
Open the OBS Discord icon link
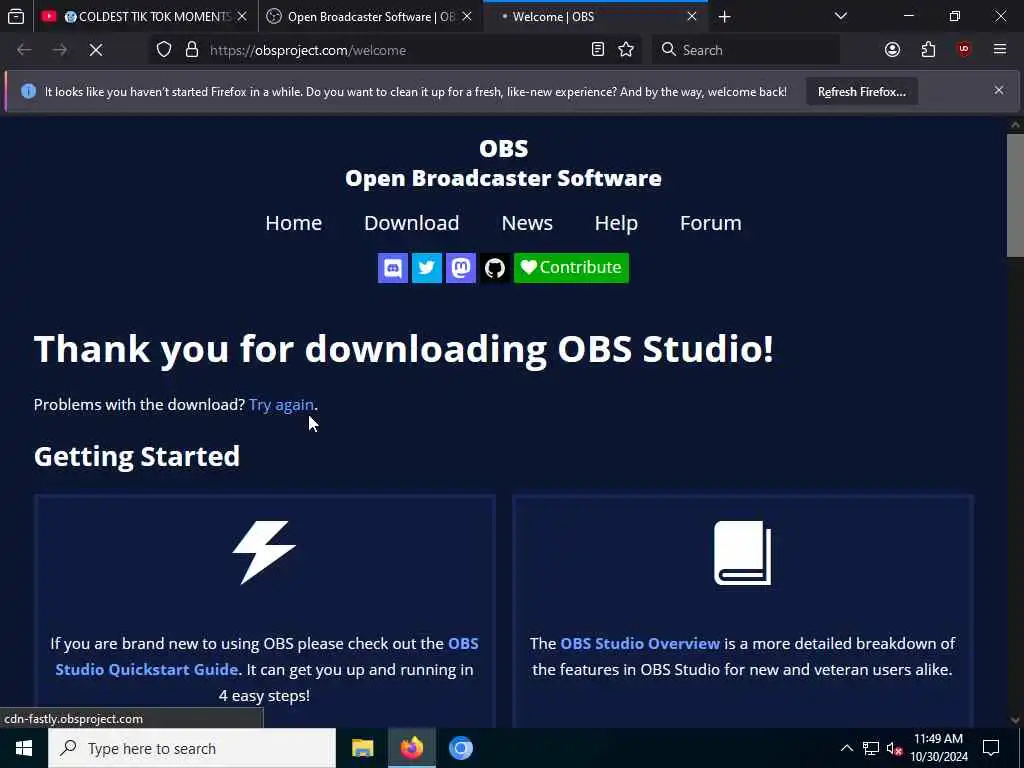392,268
